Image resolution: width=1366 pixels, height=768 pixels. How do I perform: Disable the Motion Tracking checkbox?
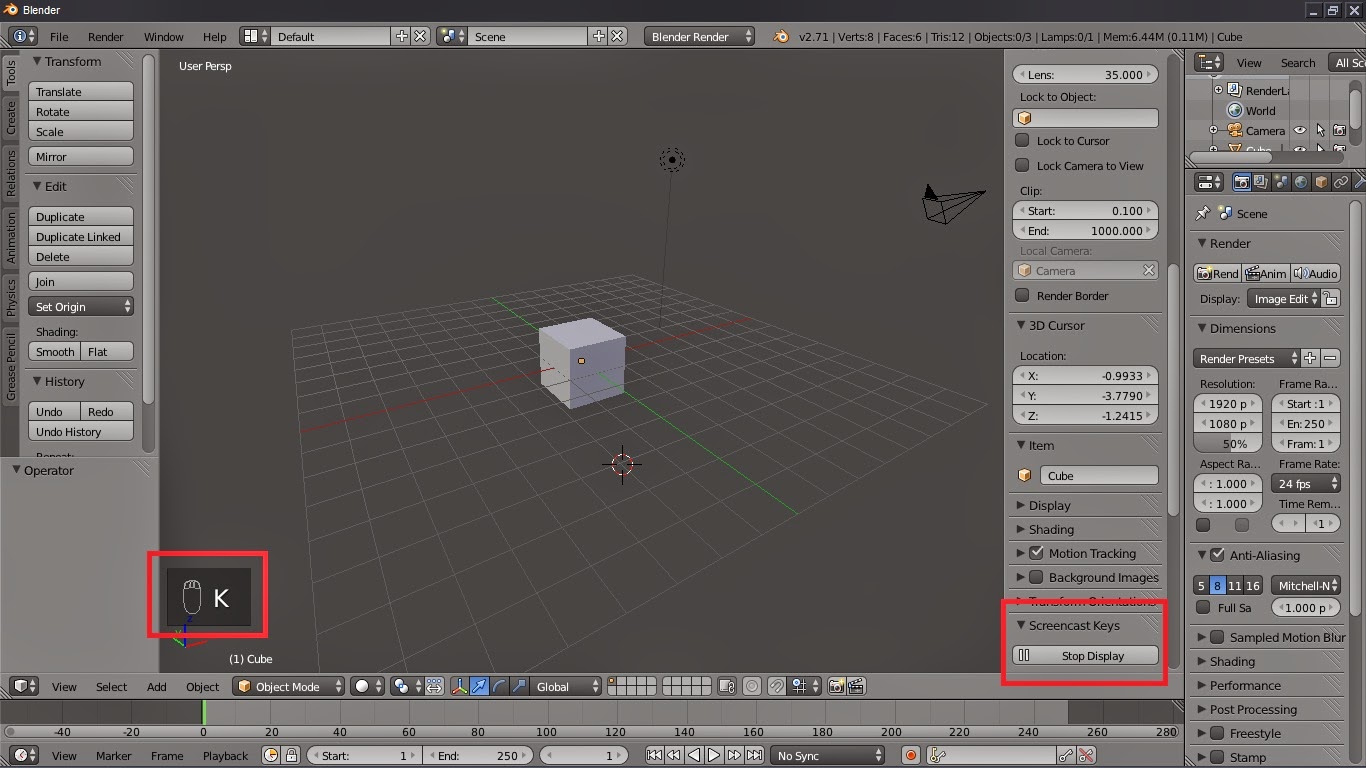coord(1036,553)
